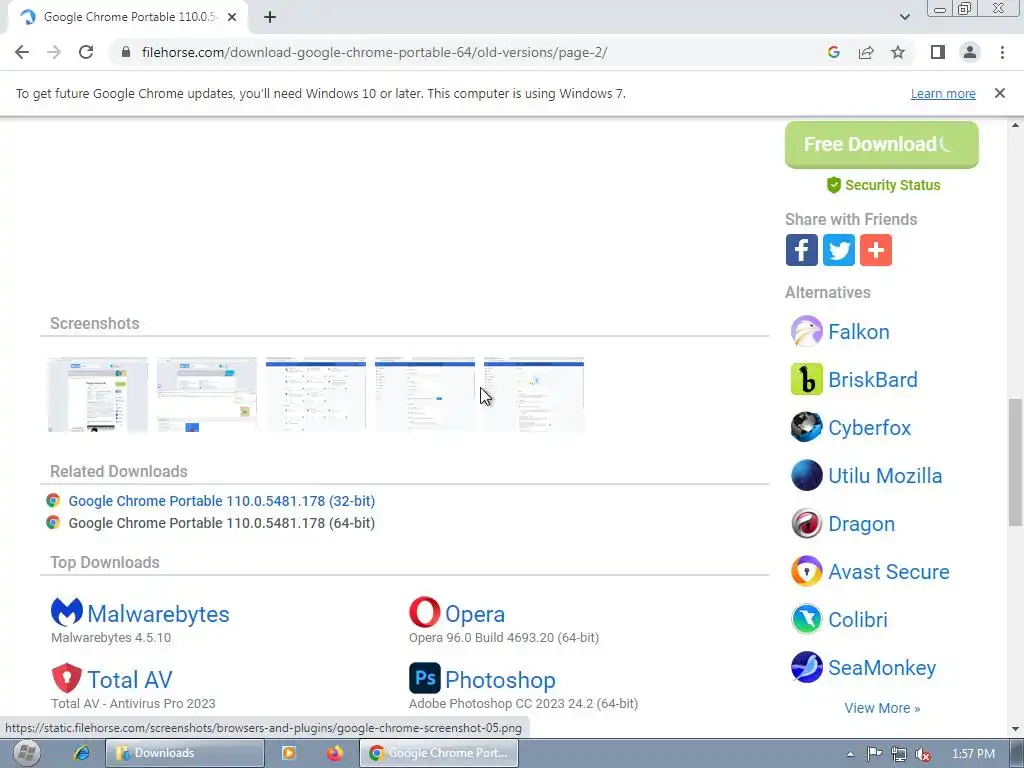Switch to the Downloads taskbar window
Screen dimensions: 1024x768
click(185, 753)
